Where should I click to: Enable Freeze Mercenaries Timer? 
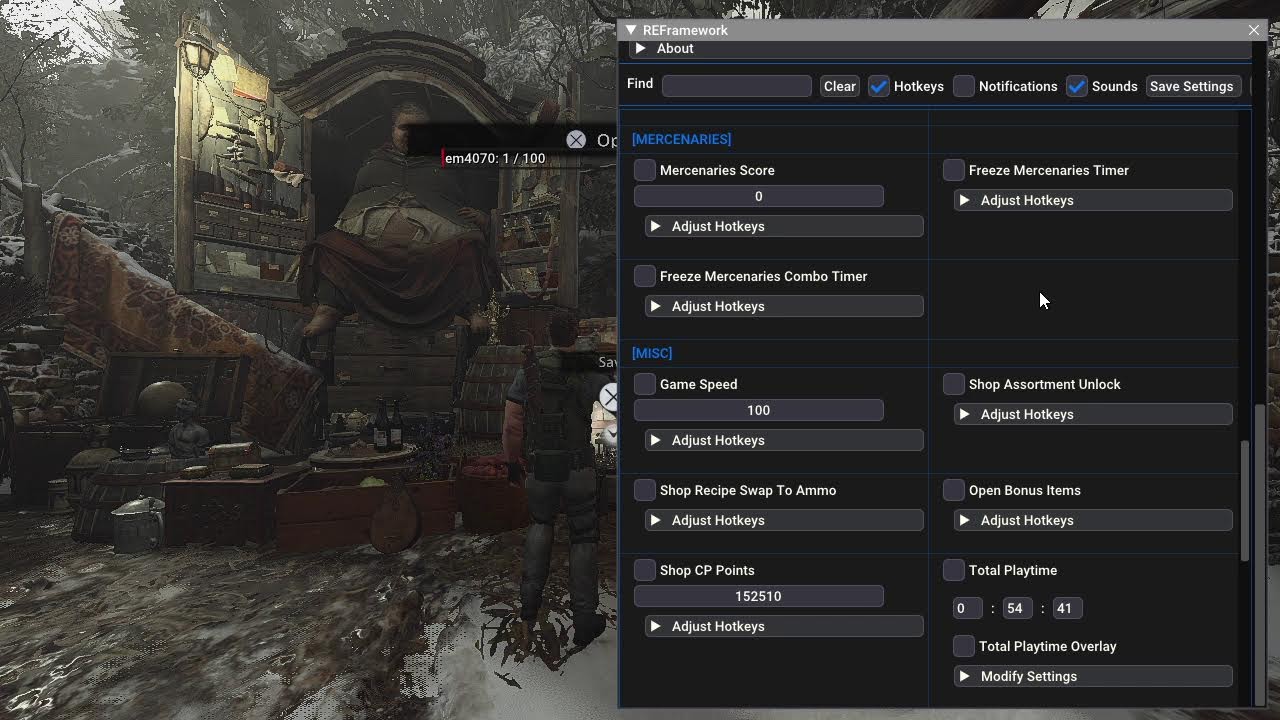pyautogui.click(x=954, y=170)
